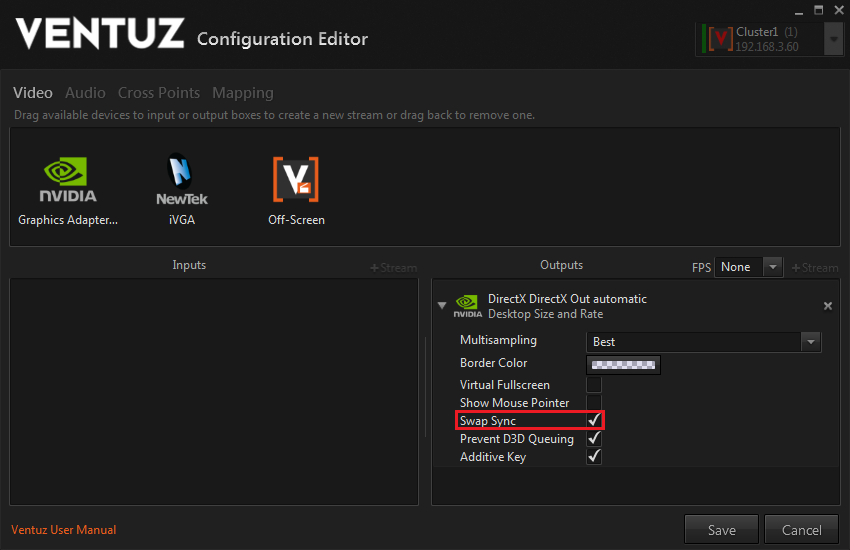Select the NewTek iVGA device icon

click(x=181, y=180)
